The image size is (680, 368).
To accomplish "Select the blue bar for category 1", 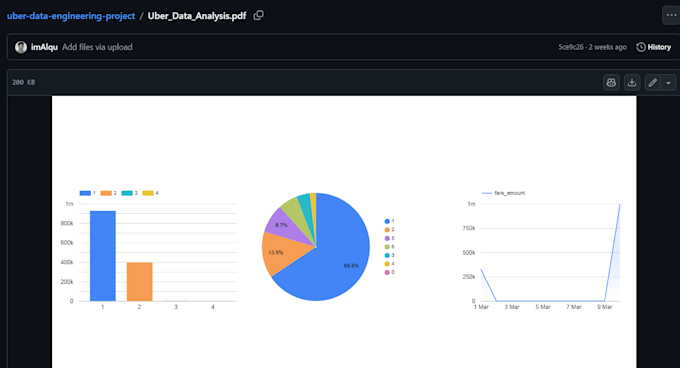I will (103, 256).
